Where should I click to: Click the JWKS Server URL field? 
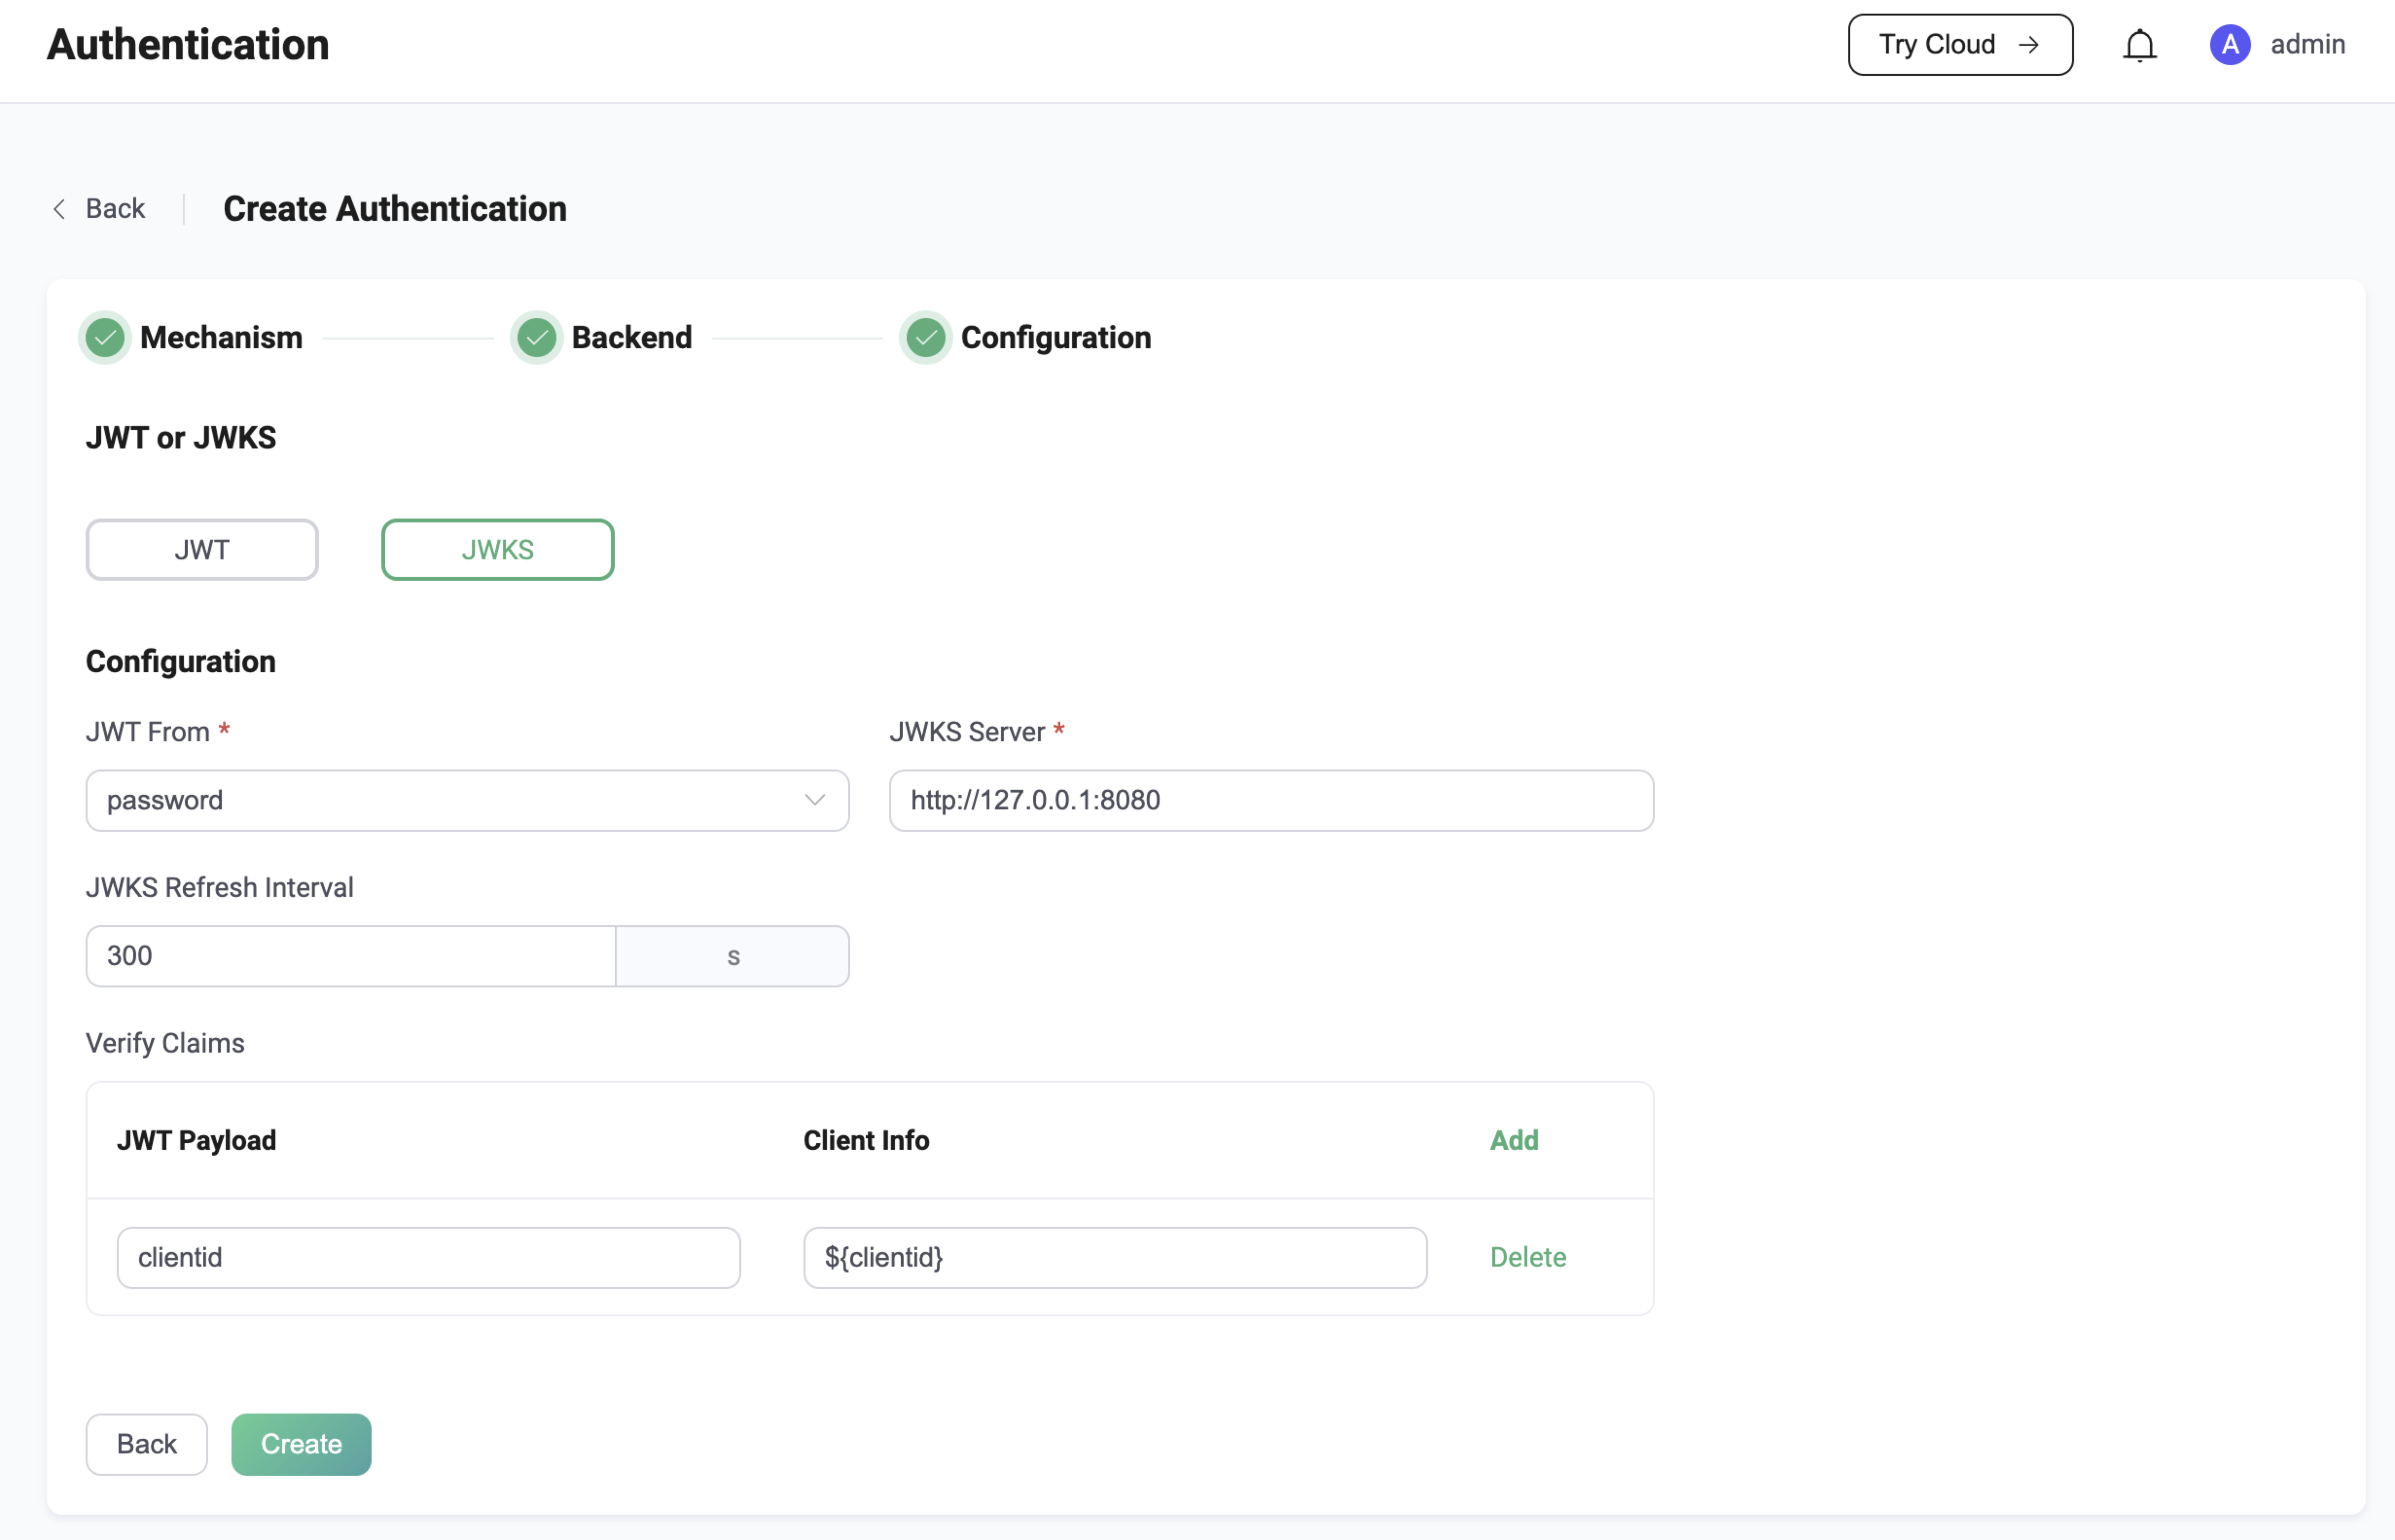(x=1270, y=800)
